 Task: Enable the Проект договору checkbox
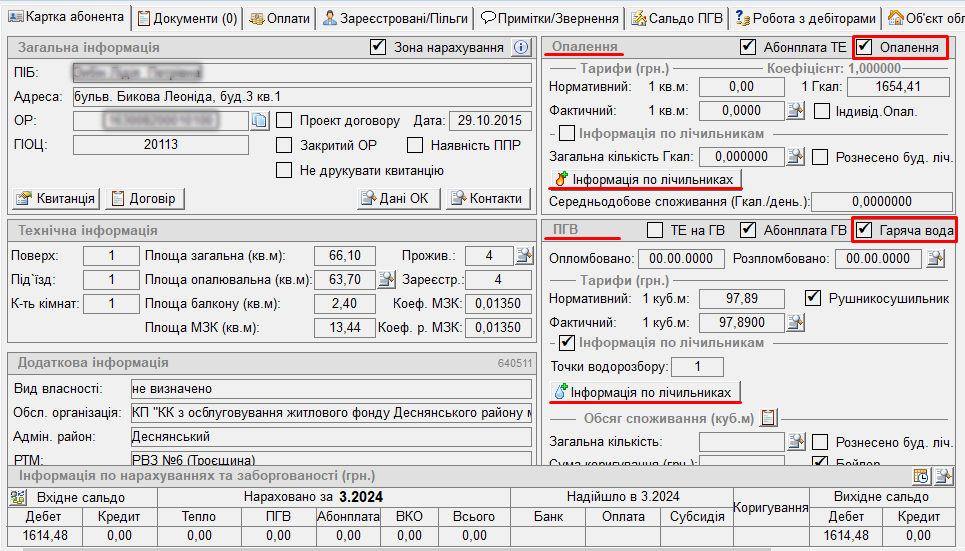point(284,121)
